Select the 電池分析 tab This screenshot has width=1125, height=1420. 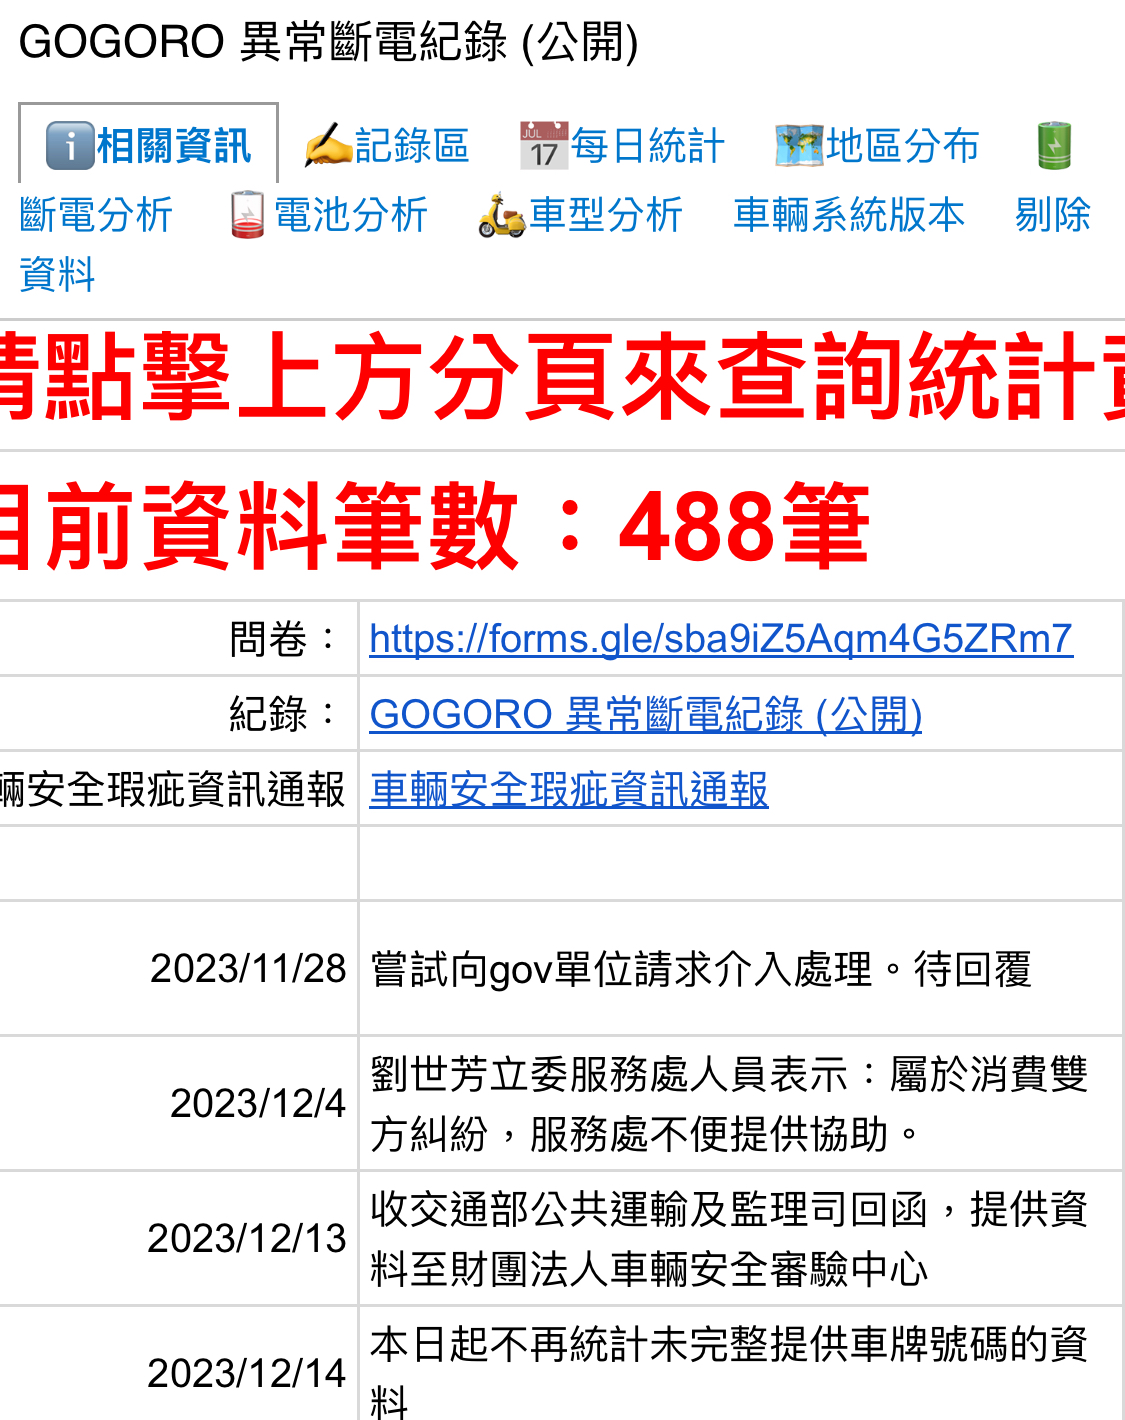point(329,215)
